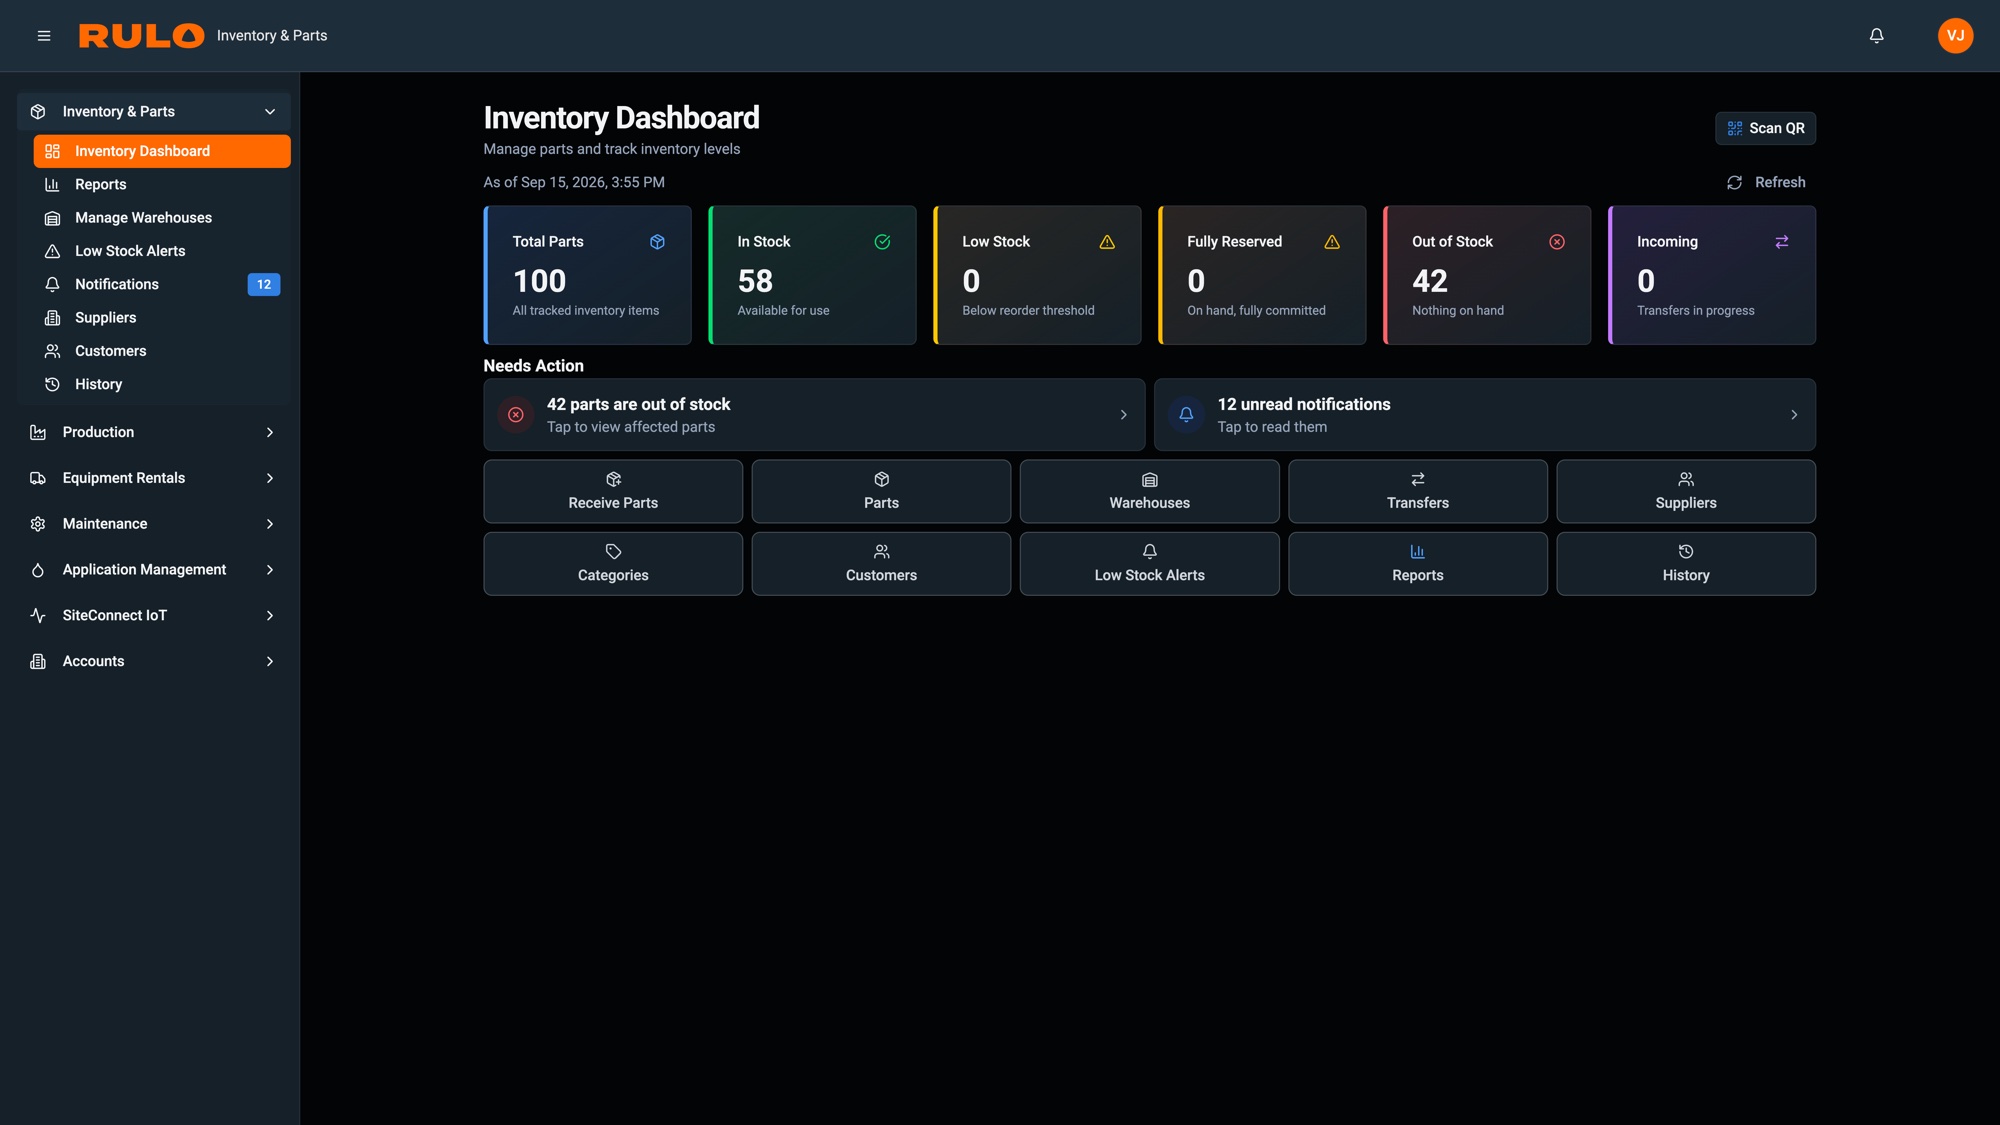
Task: Click the Fully Reserved warning icon
Action: coord(1332,242)
